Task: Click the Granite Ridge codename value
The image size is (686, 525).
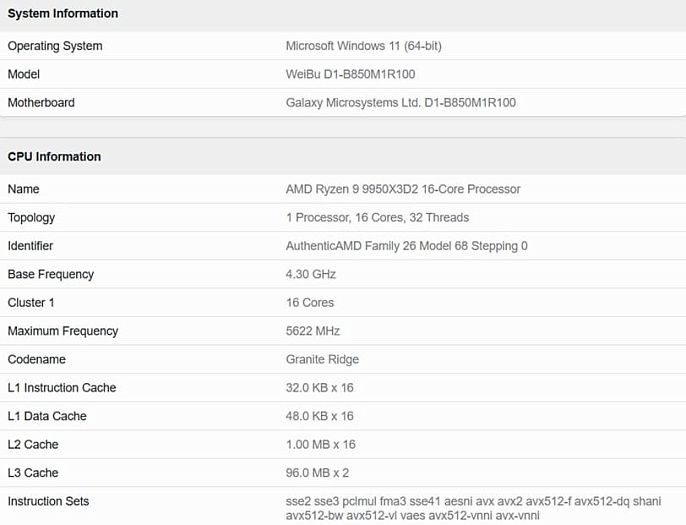Action: pyautogui.click(x=322, y=360)
